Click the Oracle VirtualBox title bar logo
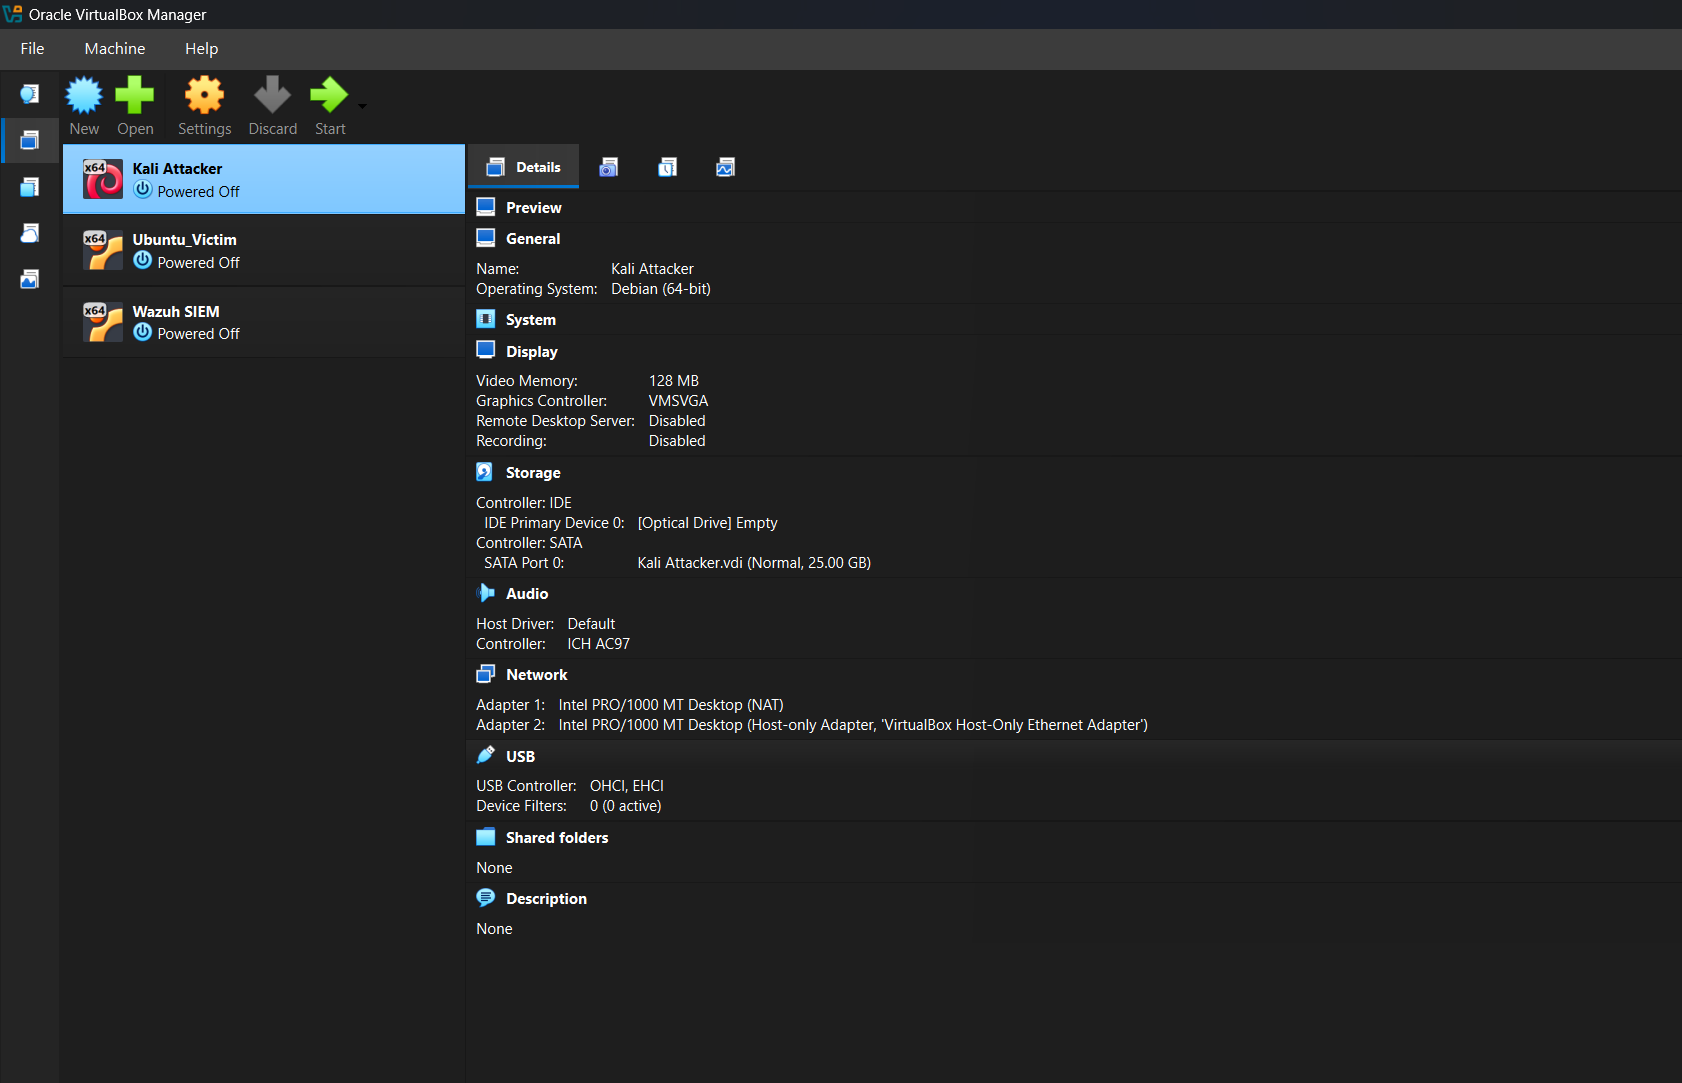This screenshot has height=1083, width=1682. (x=12, y=14)
